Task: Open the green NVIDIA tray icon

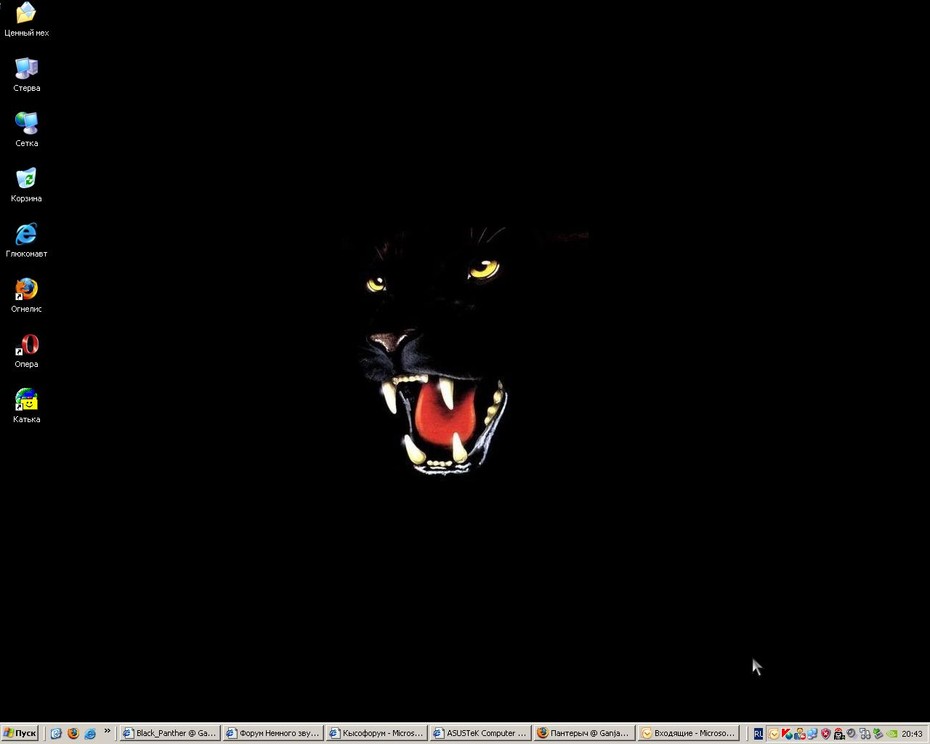Action: point(891,735)
